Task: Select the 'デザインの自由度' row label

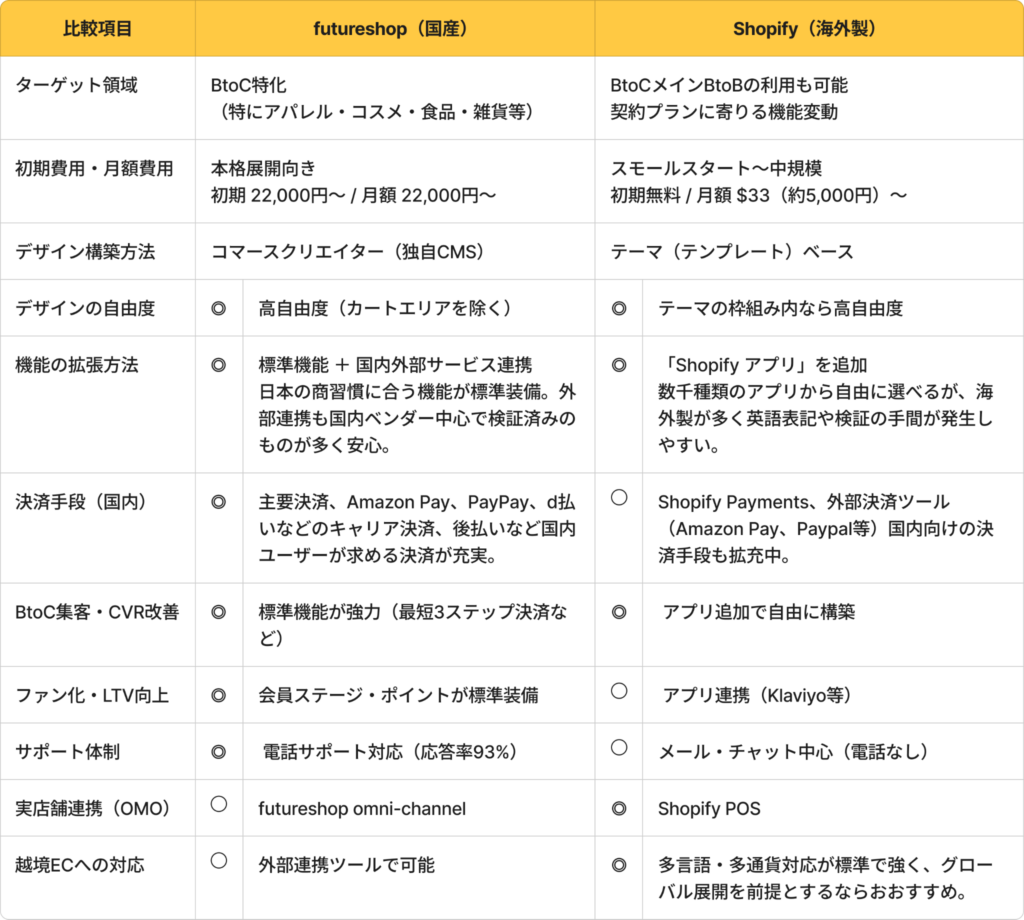Action: tap(85, 308)
